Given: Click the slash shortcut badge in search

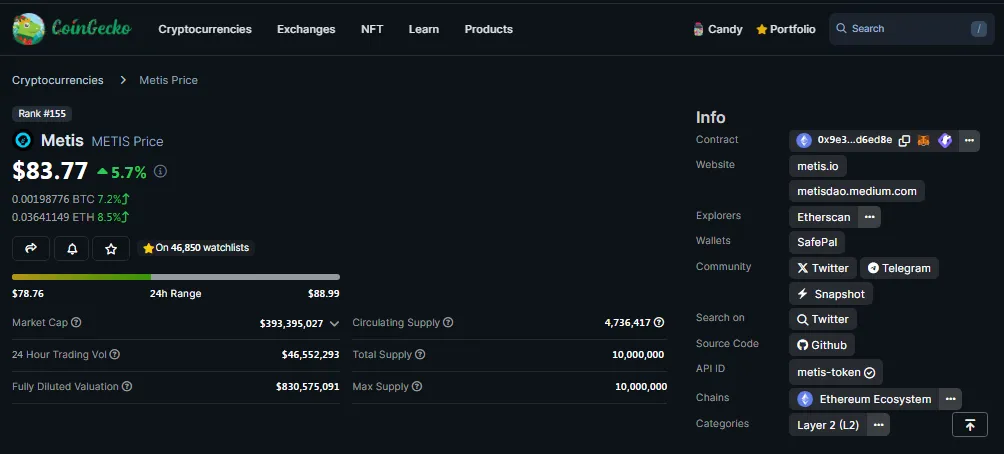Looking at the screenshot, I should [978, 29].
